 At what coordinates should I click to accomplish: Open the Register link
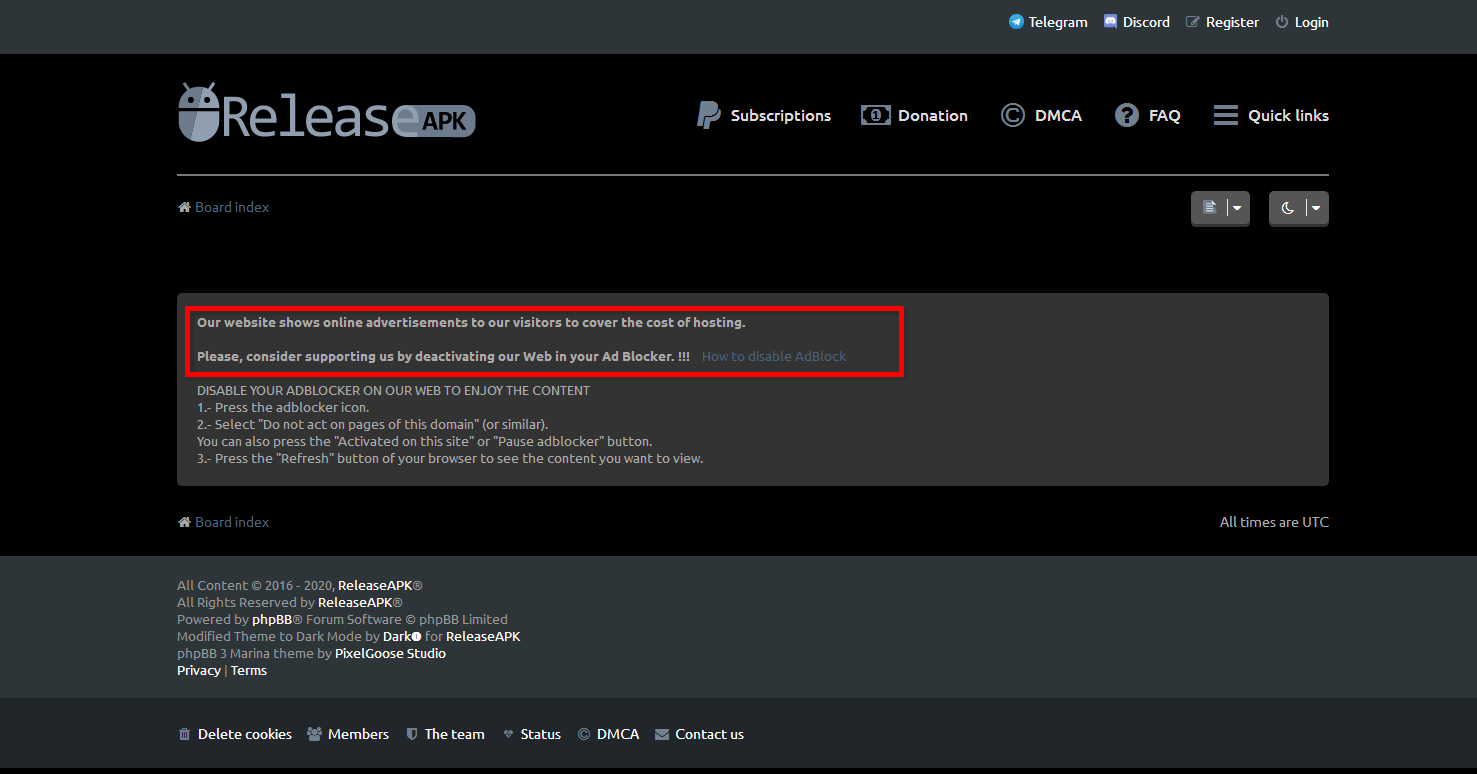[x=1222, y=21]
